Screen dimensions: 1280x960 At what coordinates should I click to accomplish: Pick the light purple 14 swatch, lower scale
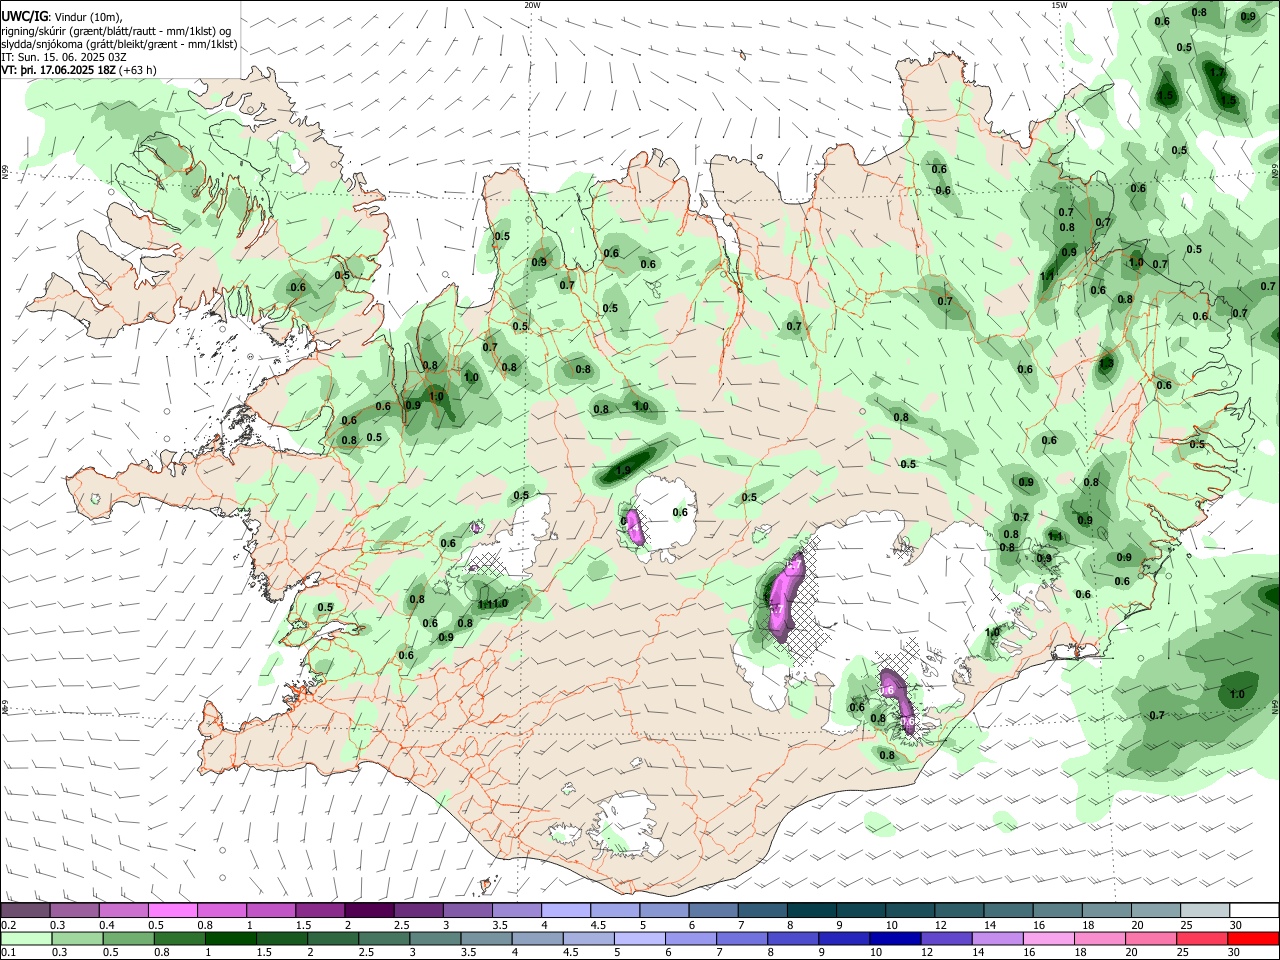click(996, 938)
